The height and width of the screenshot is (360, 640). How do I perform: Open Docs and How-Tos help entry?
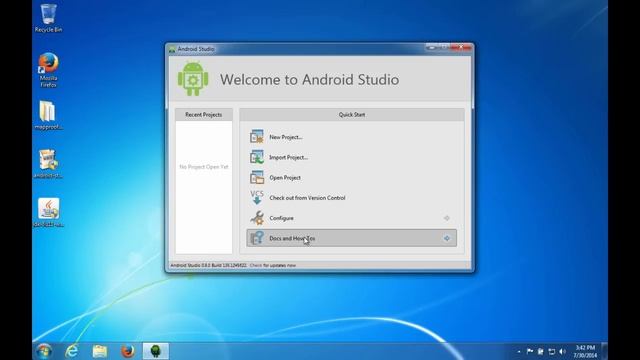coord(351,238)
